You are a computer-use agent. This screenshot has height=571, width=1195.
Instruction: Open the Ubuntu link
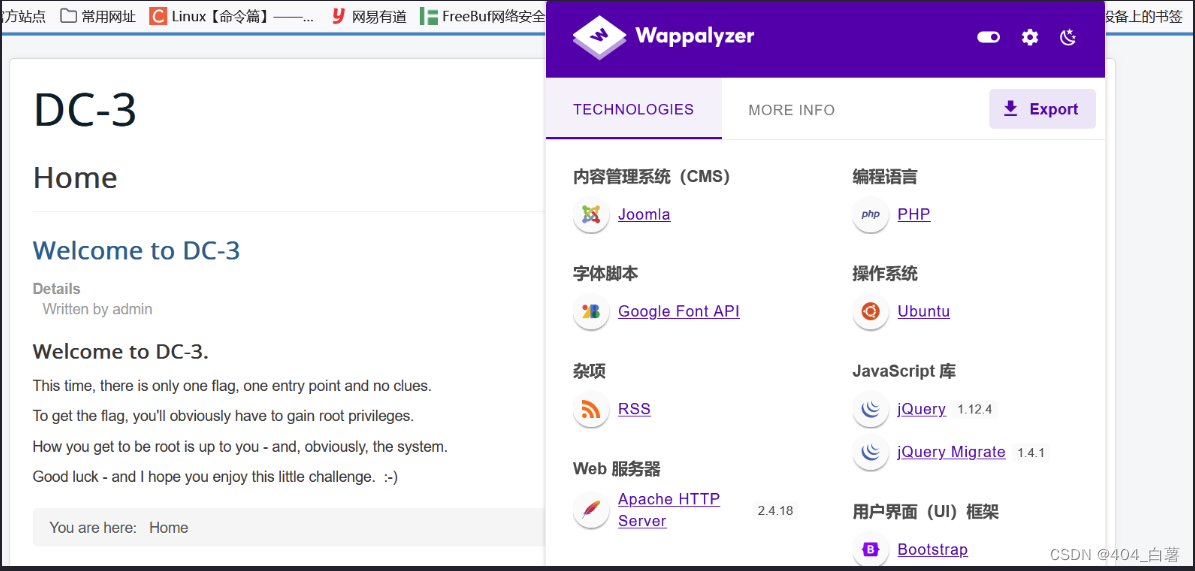(924, 311)
